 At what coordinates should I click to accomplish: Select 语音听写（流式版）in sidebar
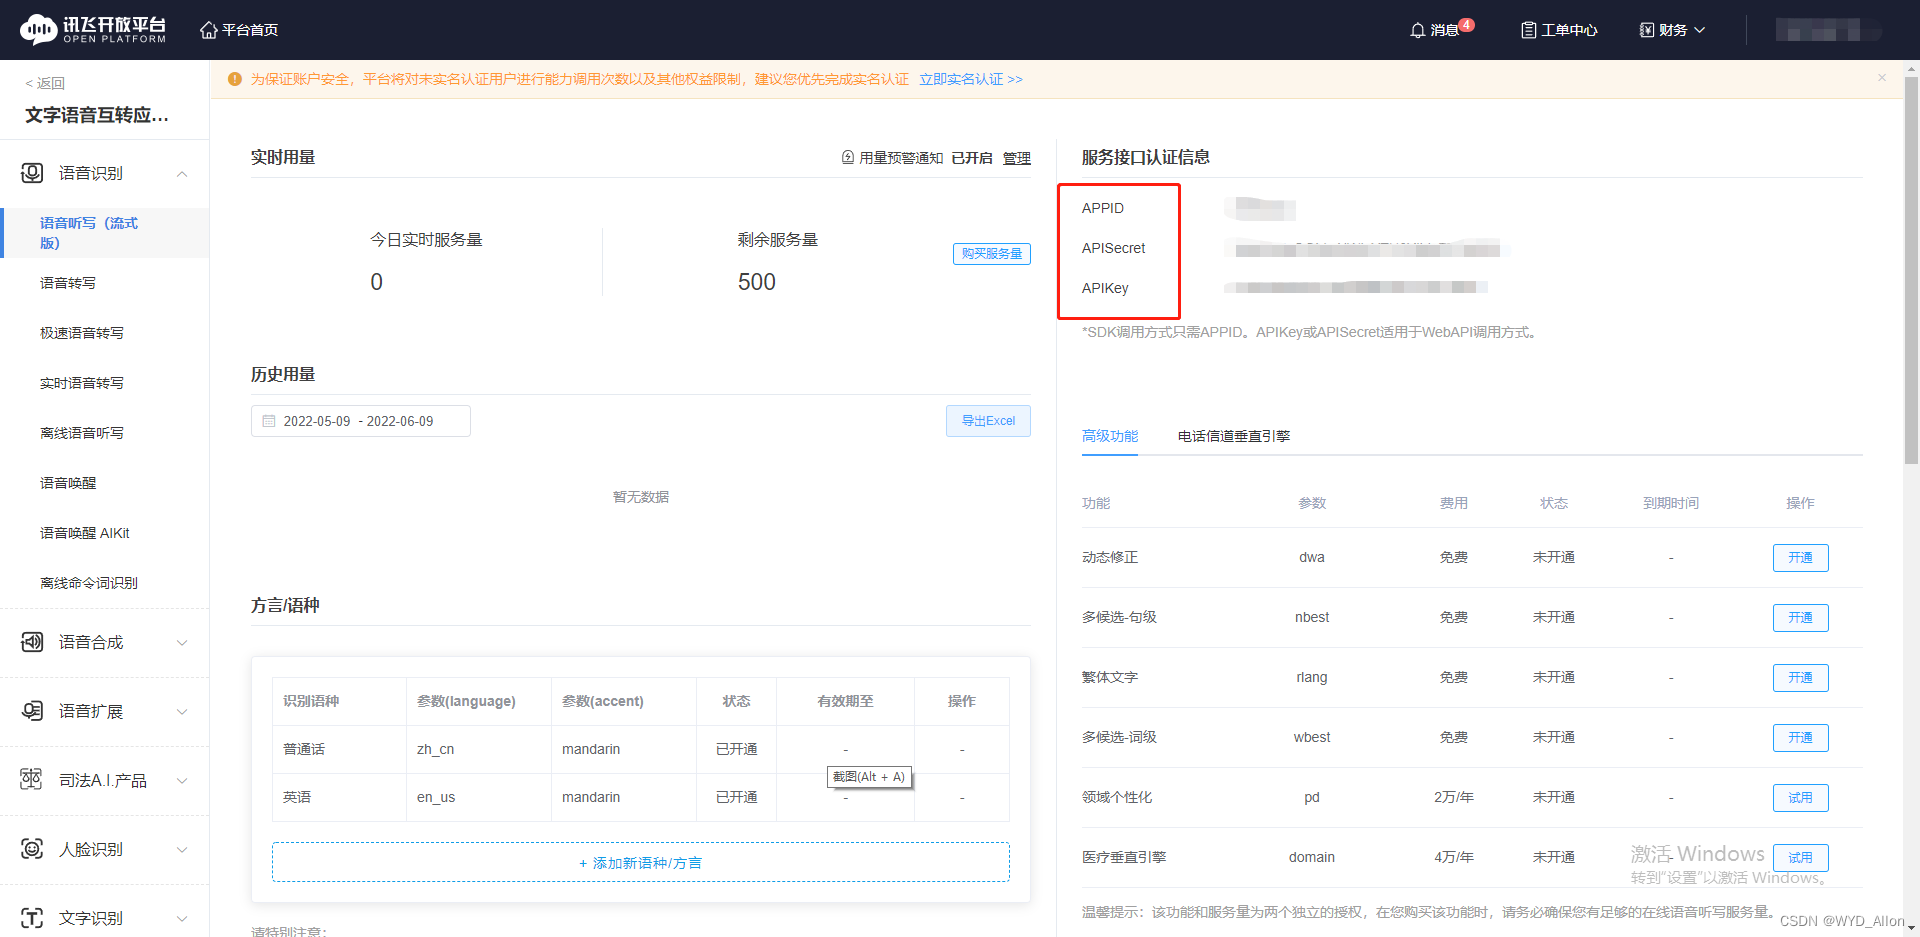(105, 233)
